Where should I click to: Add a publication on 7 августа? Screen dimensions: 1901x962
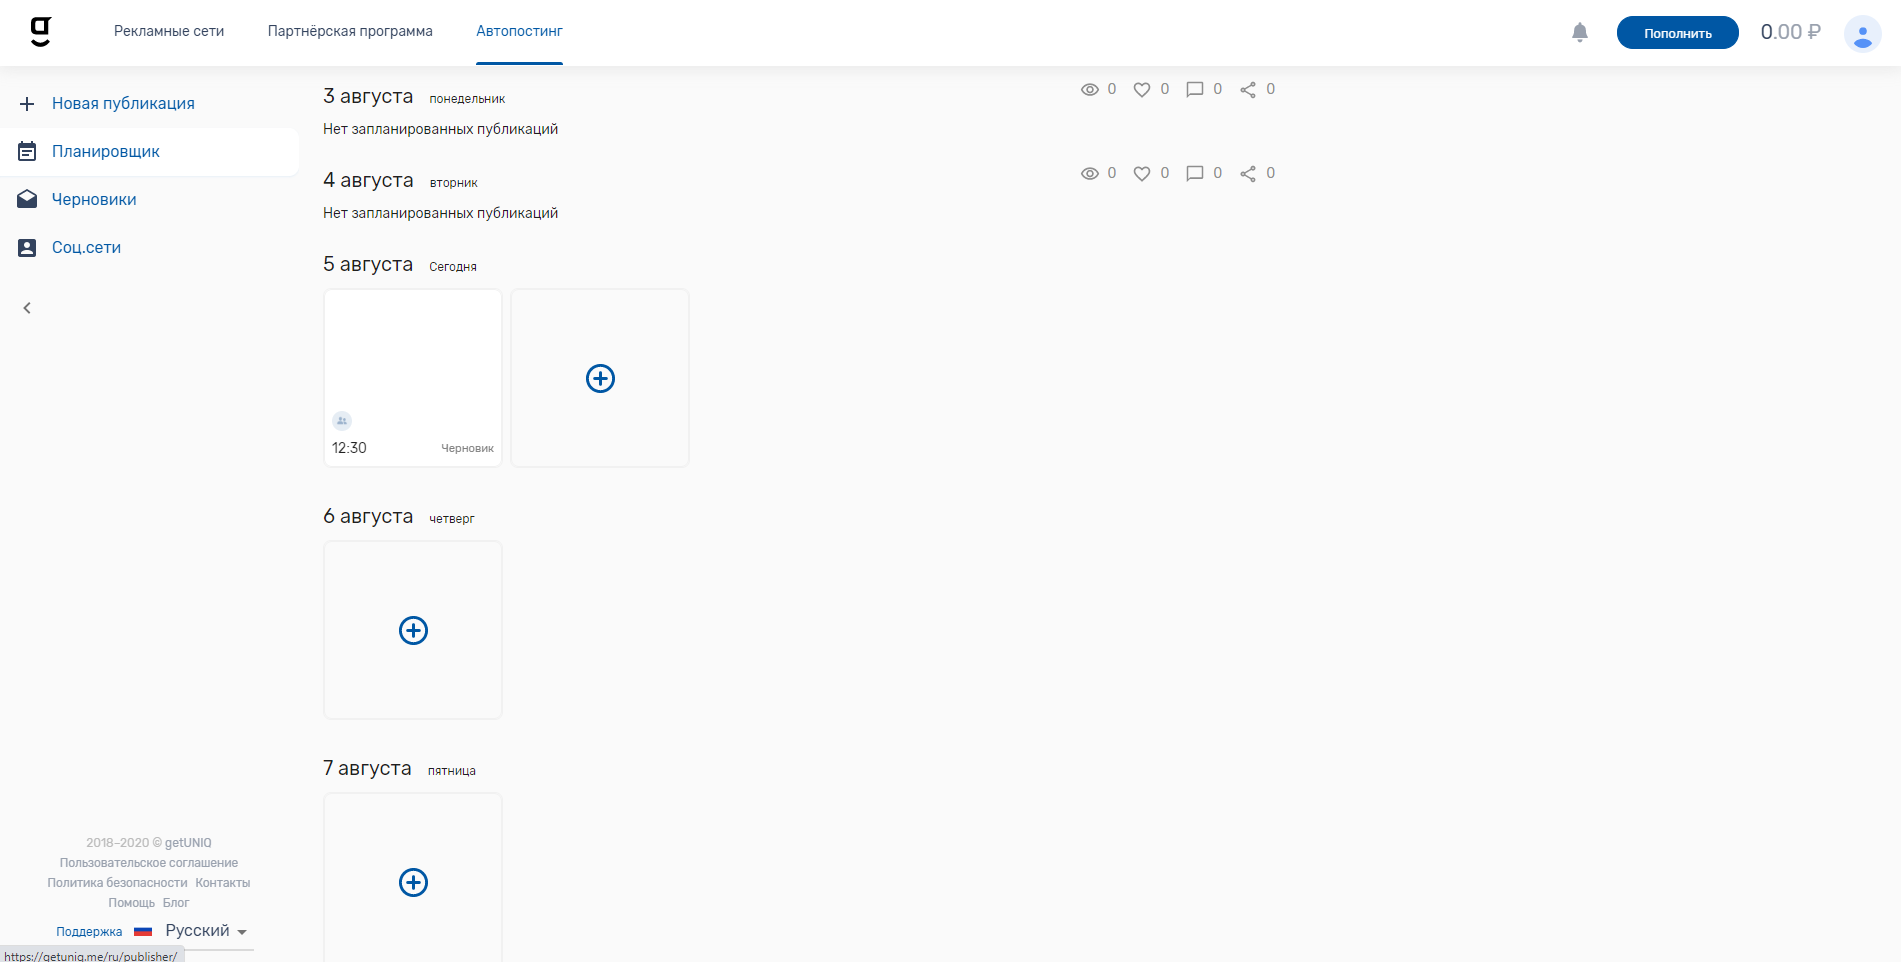(x=413, y=882)
